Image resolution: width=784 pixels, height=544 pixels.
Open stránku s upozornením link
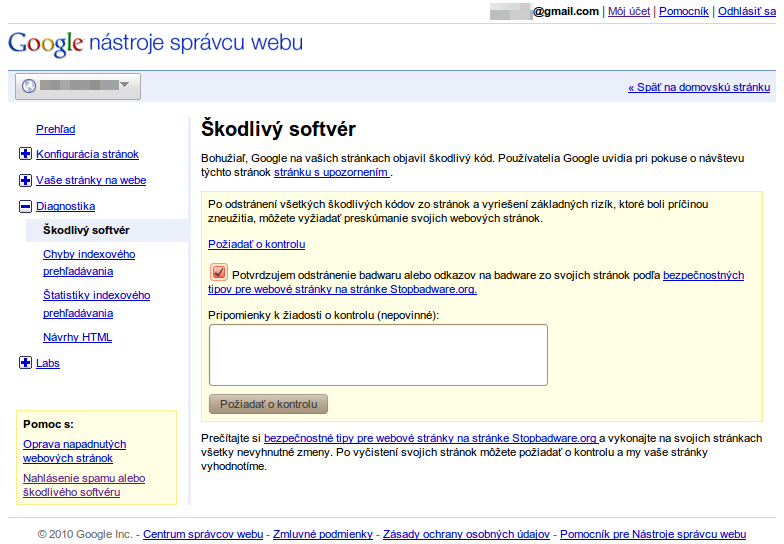tap(332, 172)
